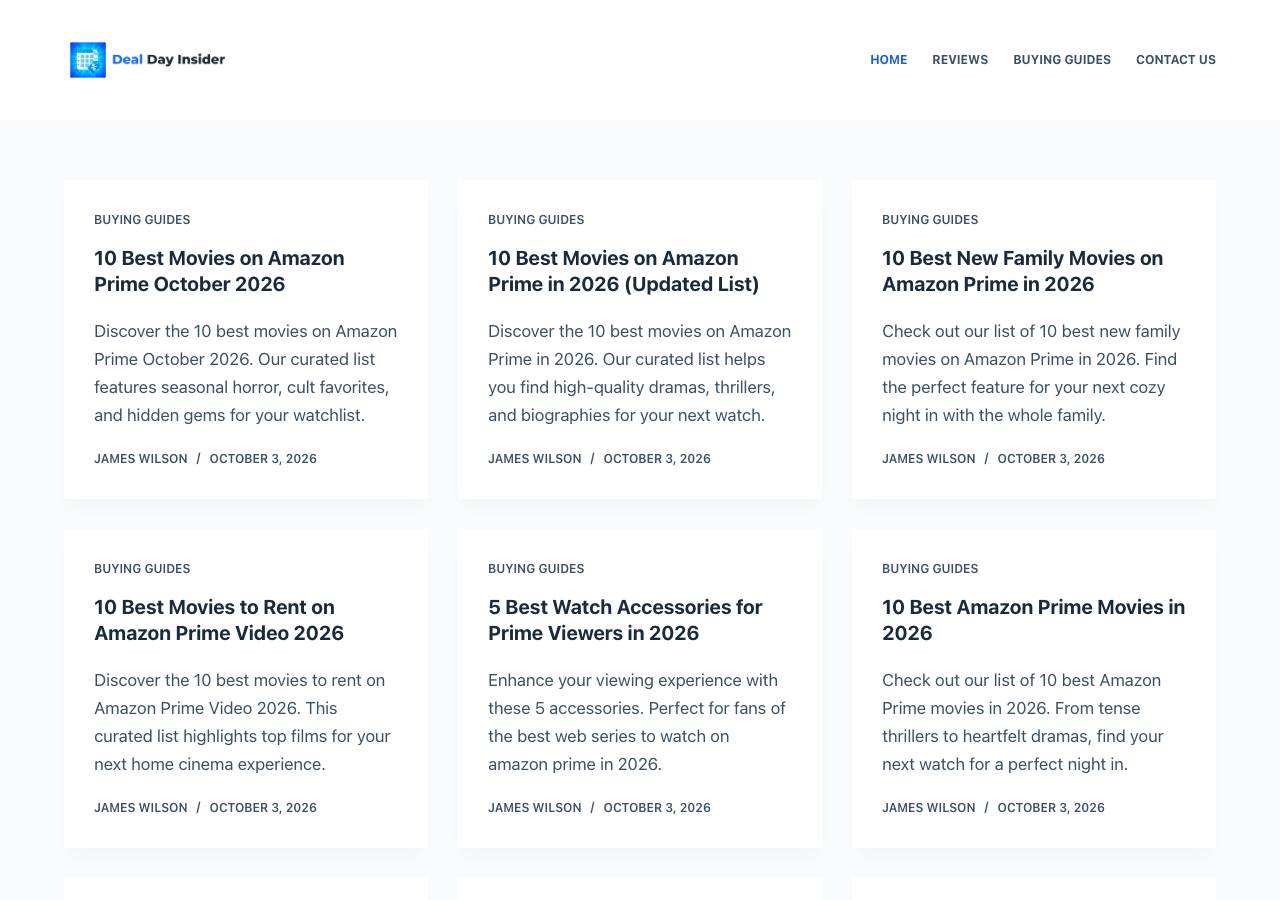
Task: Open the Contact Us page
Action: [1176, 60]
